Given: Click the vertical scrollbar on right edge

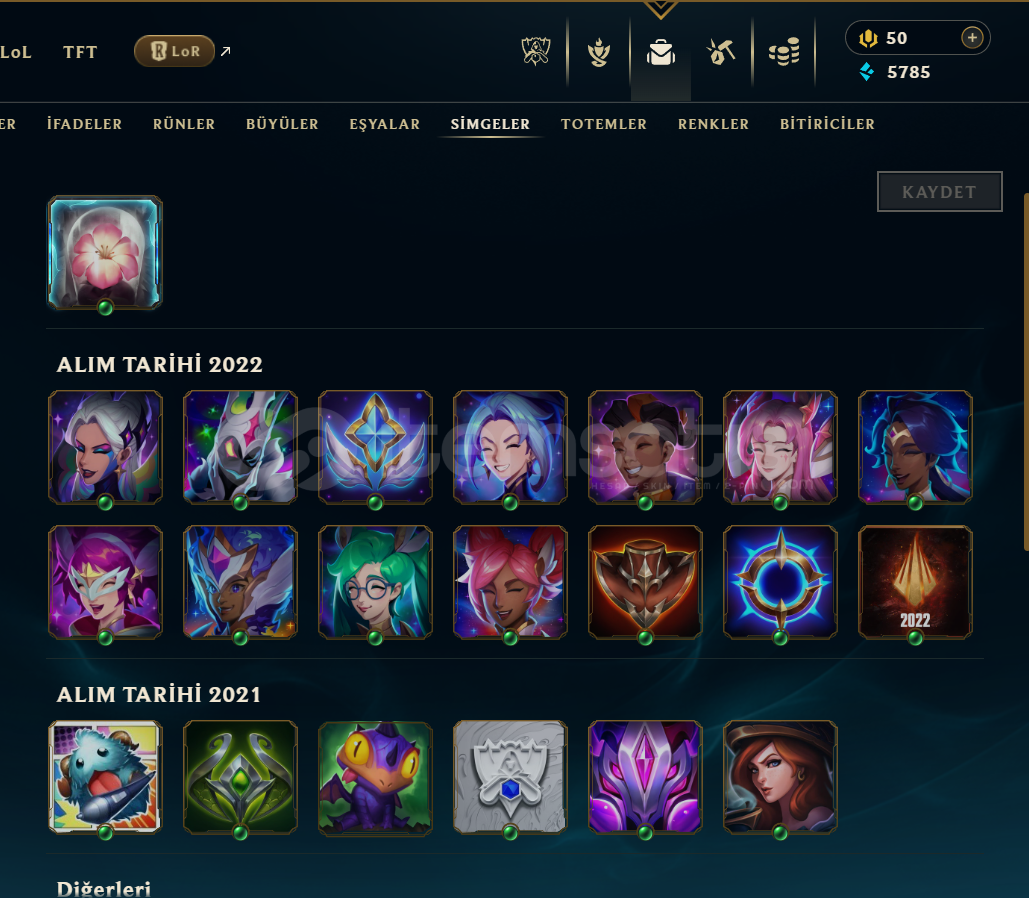Looking at the screenshot, I should (x=1025, y=371).
